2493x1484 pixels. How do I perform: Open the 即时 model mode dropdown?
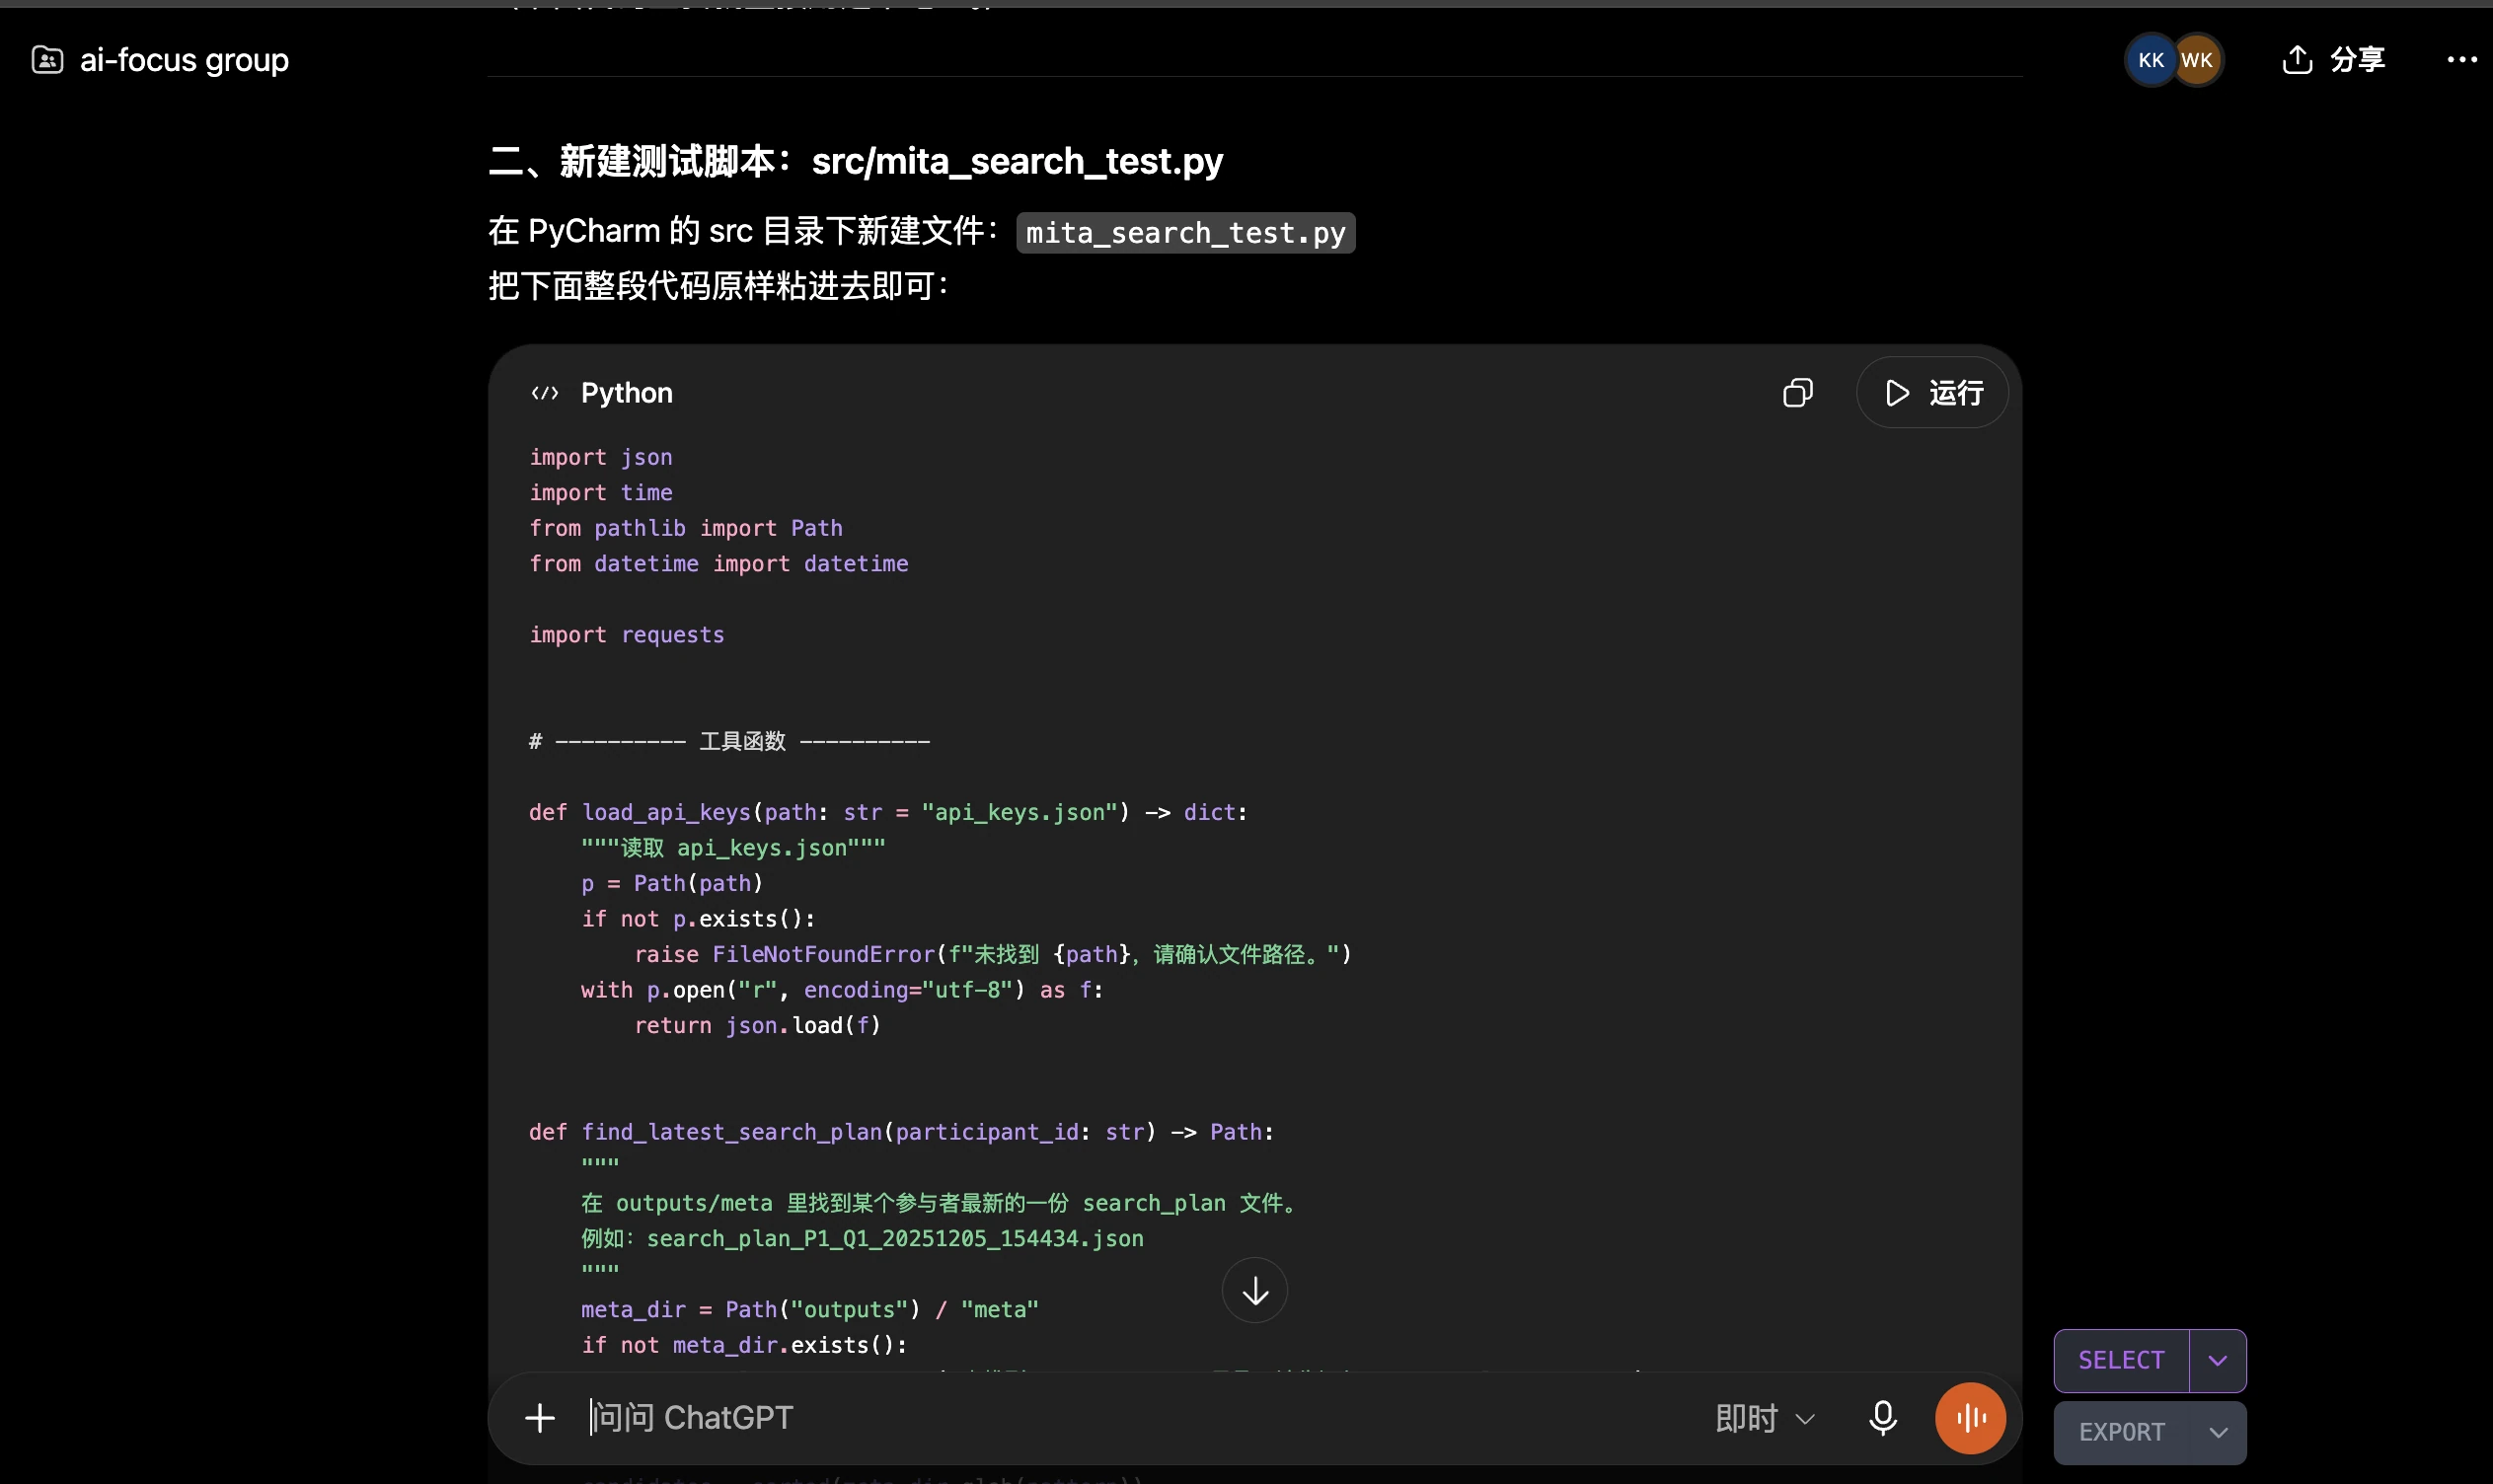coord(1765,1418)
